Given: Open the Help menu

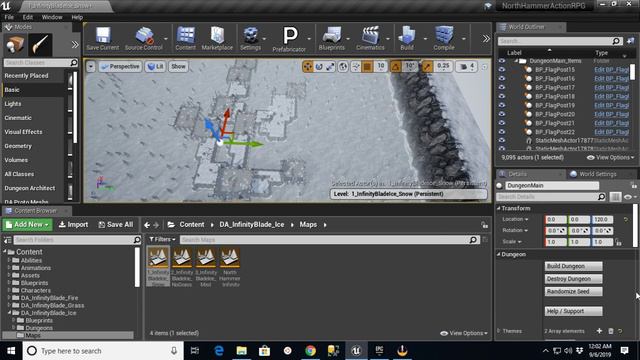Looking at the screenshot, I should point(77,17).
